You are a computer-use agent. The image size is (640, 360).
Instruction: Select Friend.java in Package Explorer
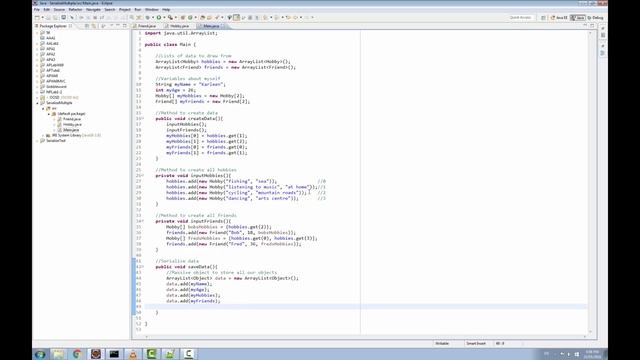pos(72,119)
